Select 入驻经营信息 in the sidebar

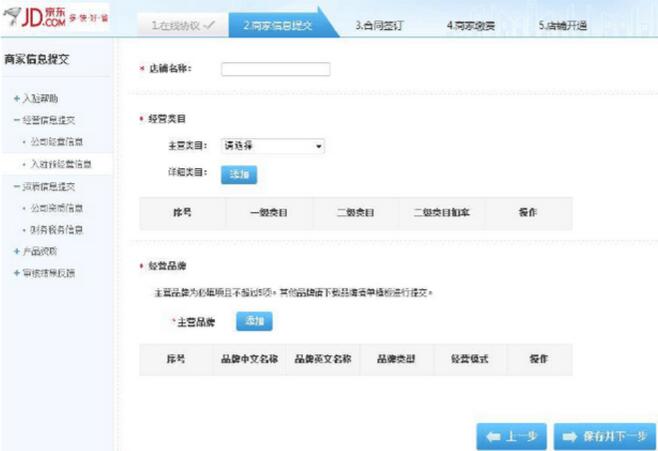coord(61,163)
